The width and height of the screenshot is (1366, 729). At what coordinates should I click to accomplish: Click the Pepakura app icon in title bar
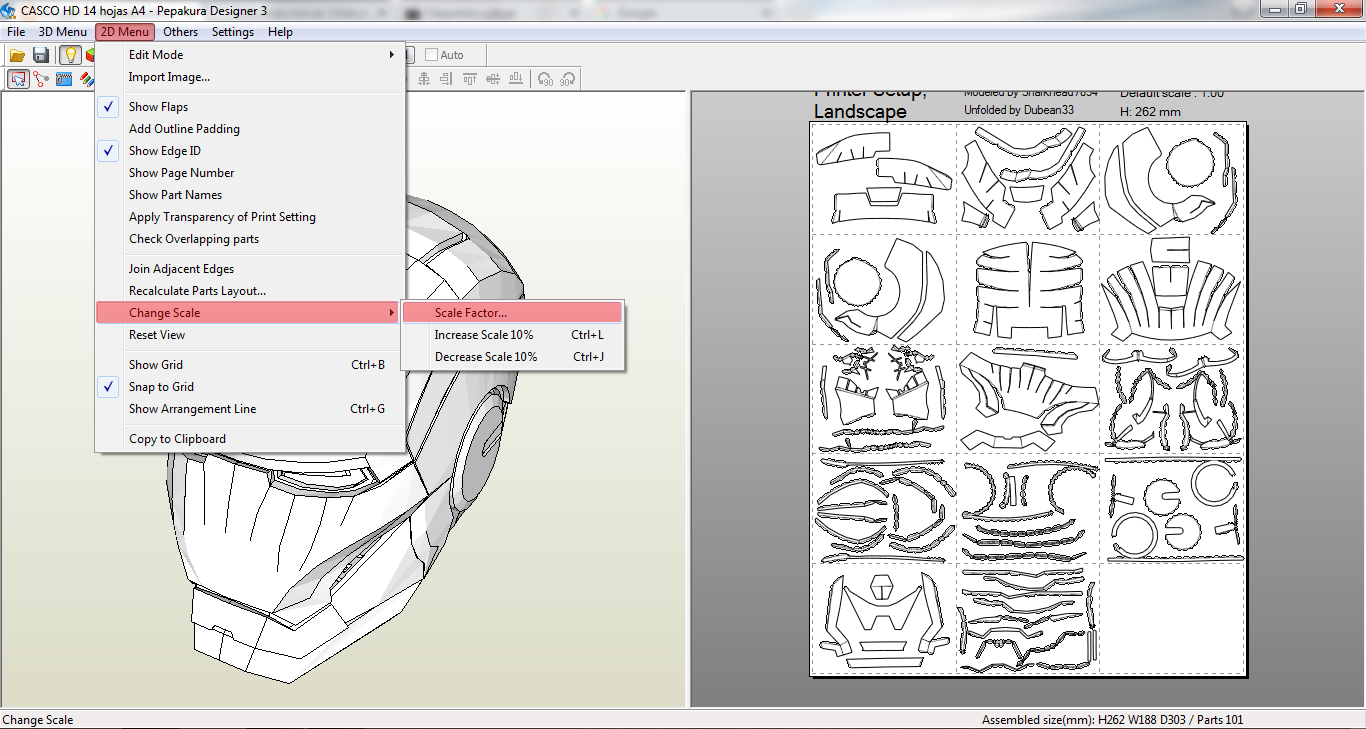click(x=9, y=9)
